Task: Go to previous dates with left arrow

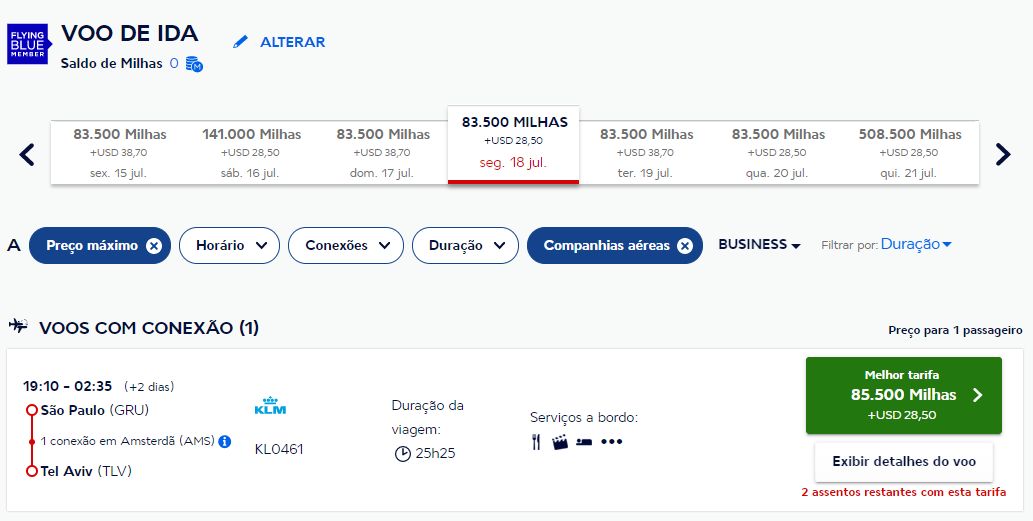Action: tap(27, 154)
